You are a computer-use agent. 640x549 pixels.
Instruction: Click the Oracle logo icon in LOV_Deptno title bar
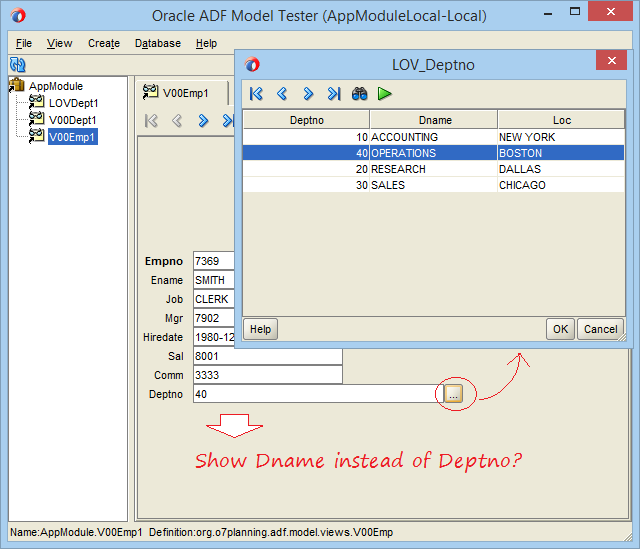(252, 64)
